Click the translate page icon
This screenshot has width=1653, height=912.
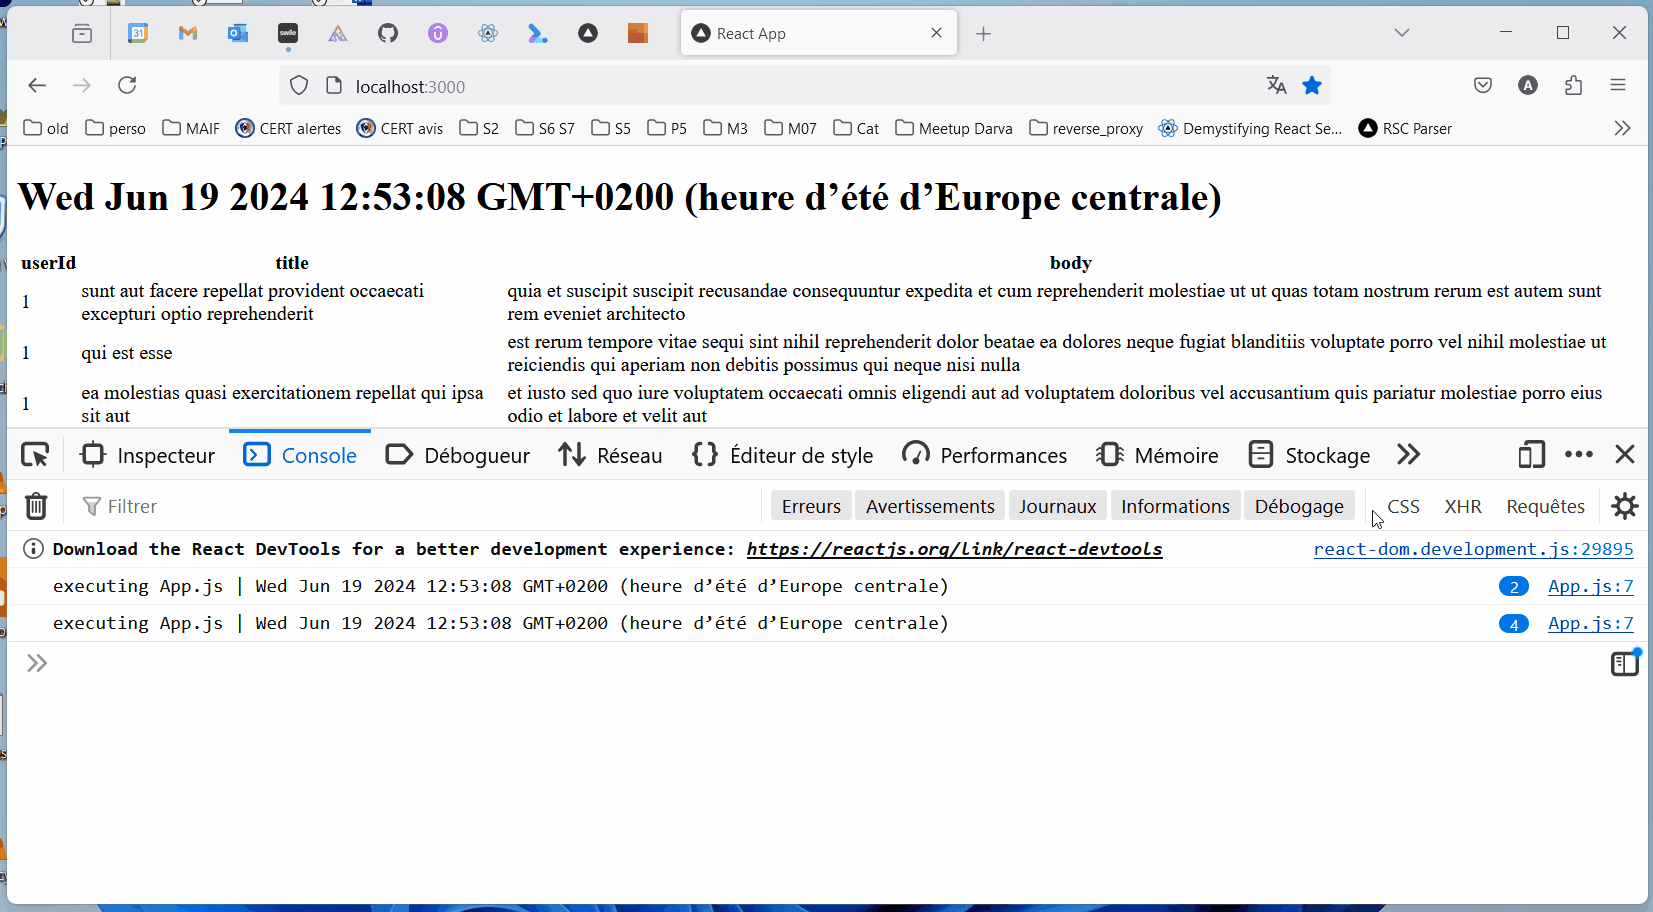pyautogui.click(x=1276, y=86)
